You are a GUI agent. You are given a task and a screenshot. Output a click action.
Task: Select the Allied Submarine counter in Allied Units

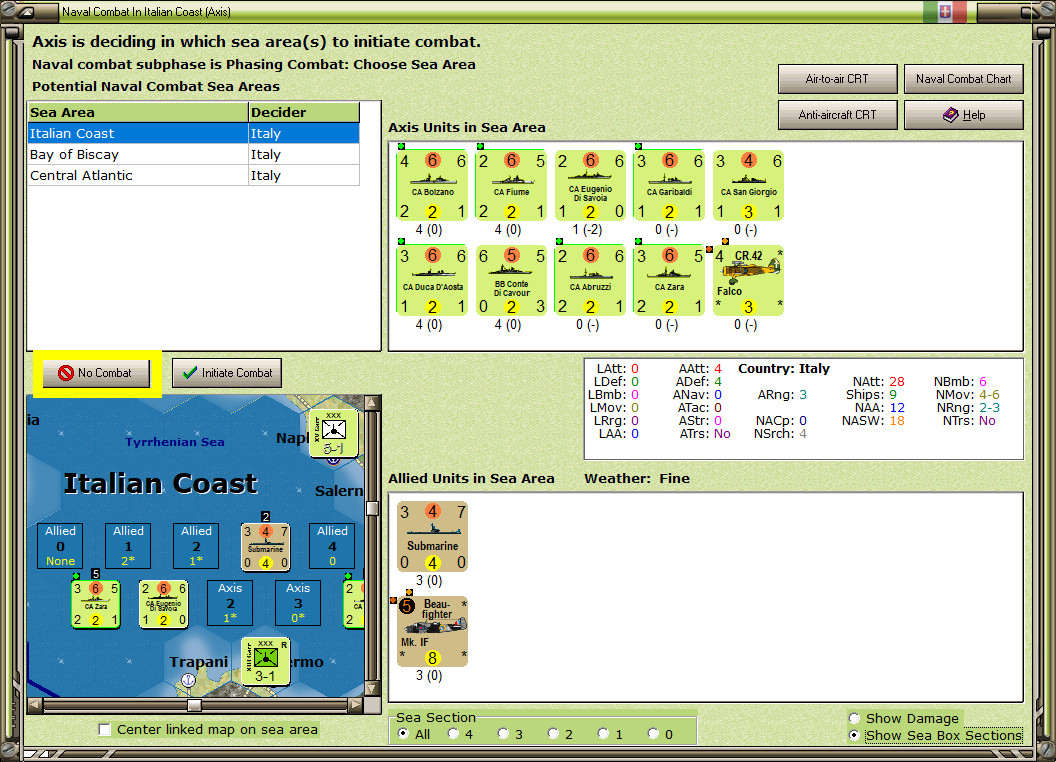pos(432,537)
